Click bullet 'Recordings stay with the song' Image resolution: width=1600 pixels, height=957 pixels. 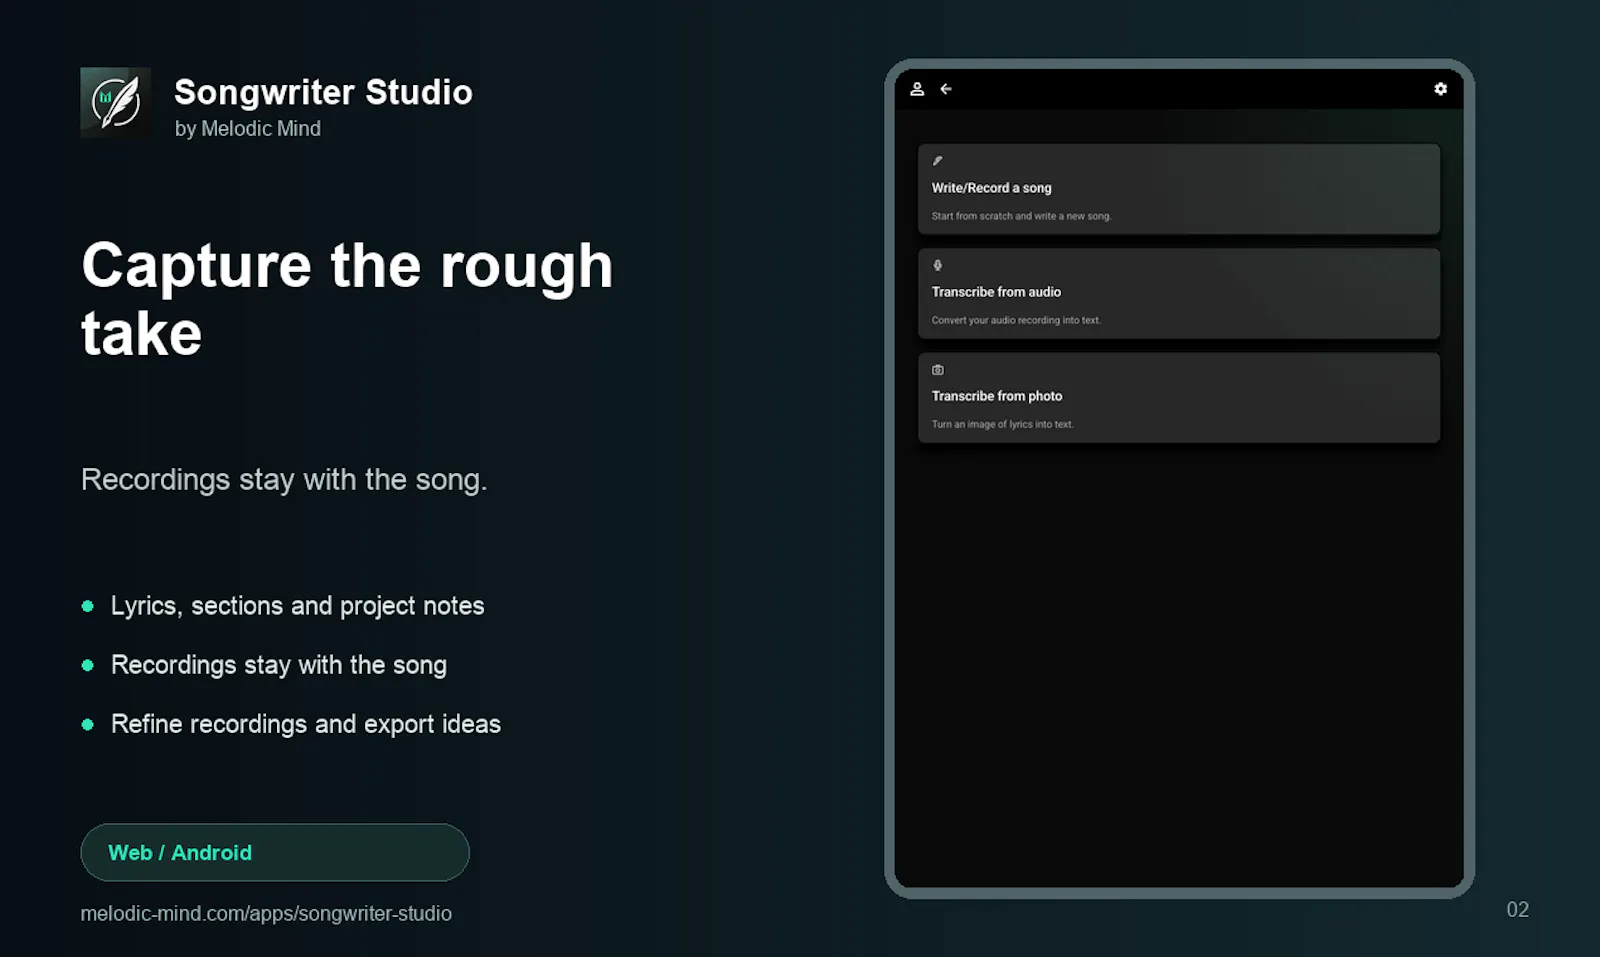click(279, 665)
